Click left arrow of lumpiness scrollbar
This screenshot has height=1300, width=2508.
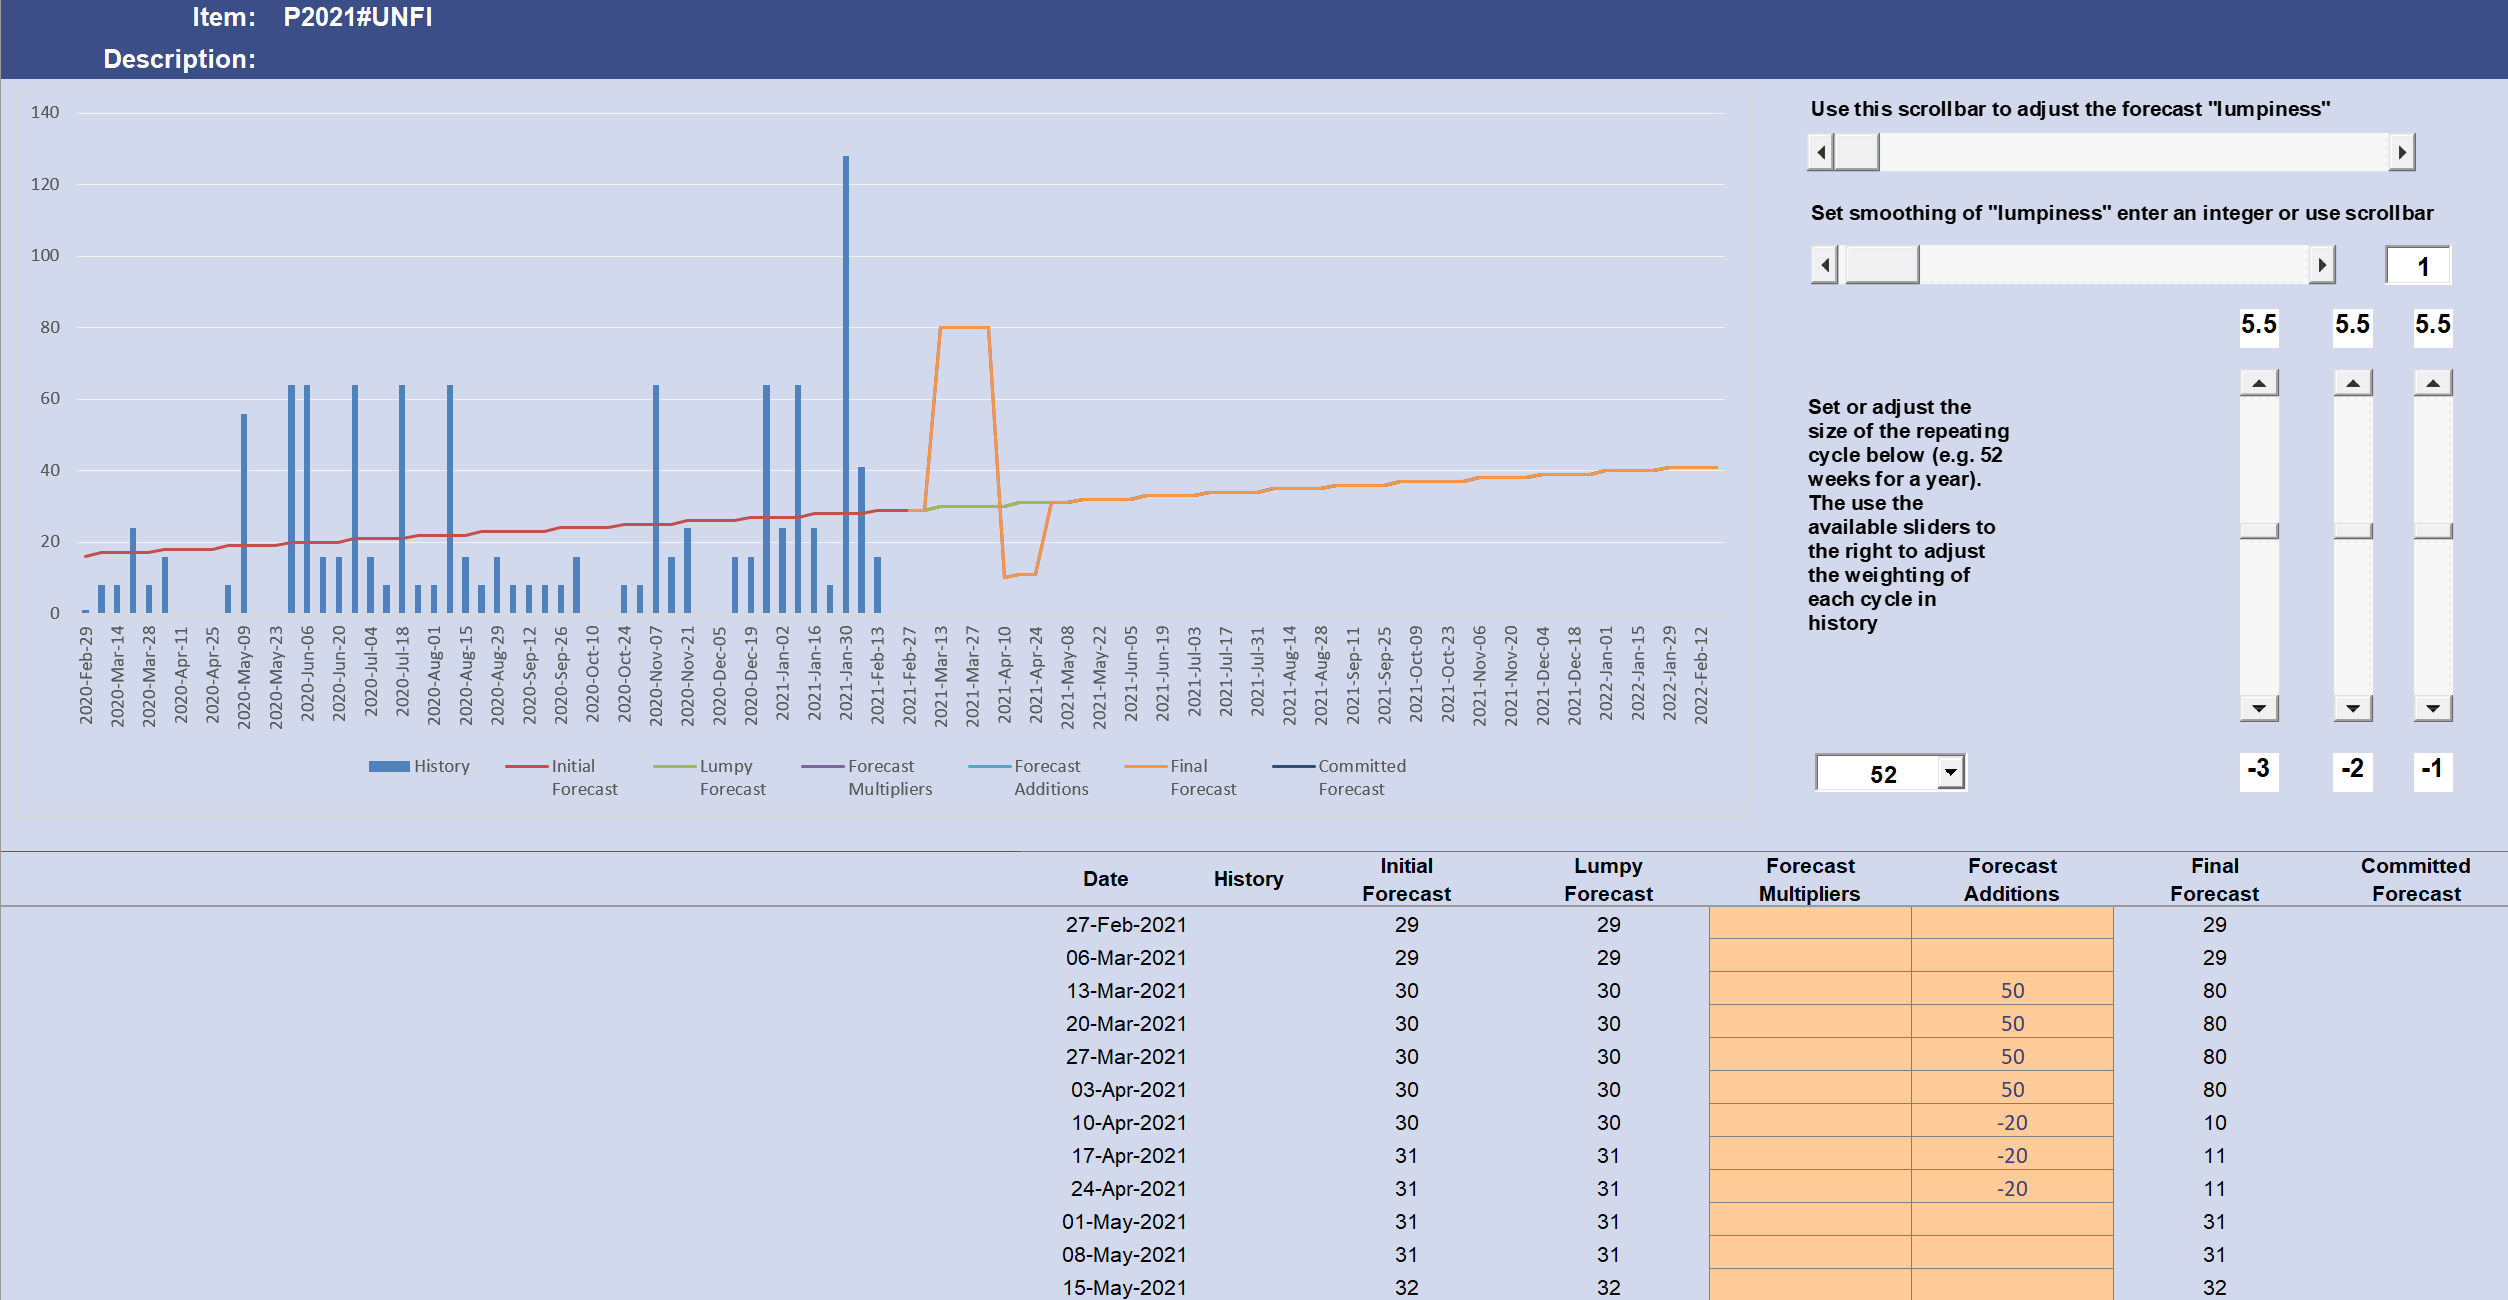(x=1821, y=153)
